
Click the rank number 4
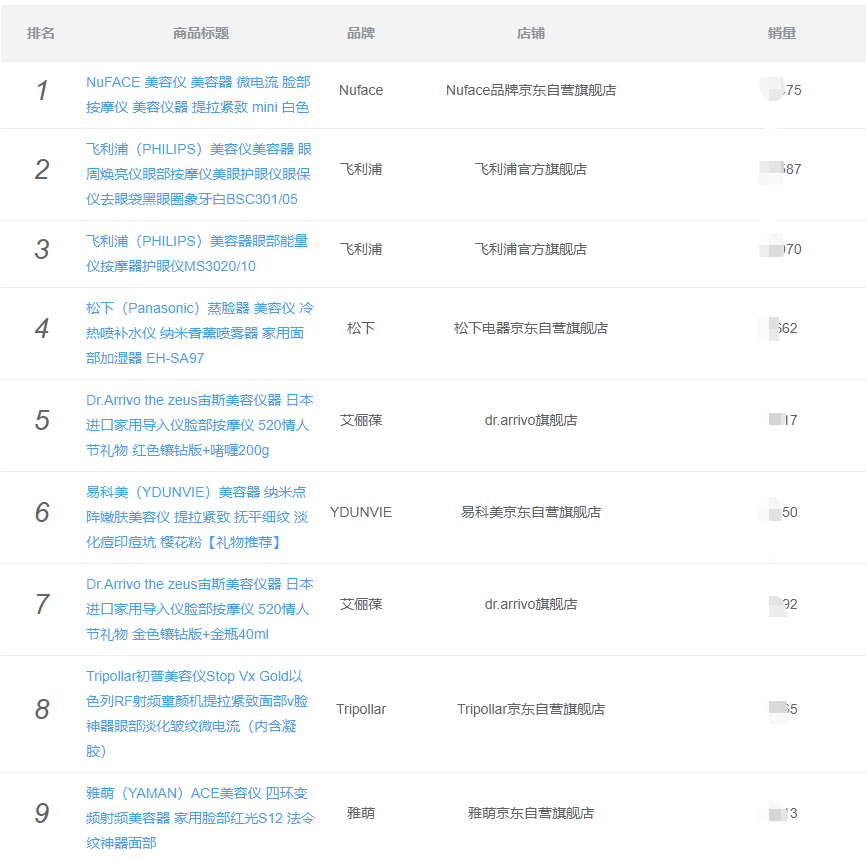(x=42, y=328)
